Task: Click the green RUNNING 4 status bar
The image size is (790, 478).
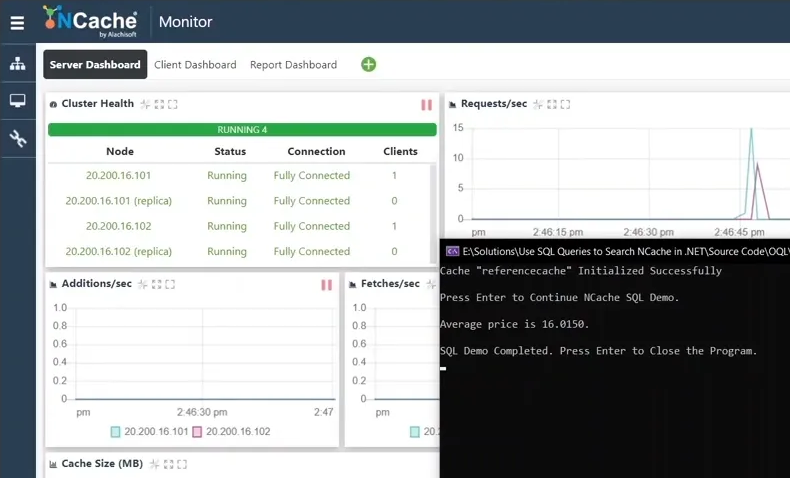Action: [242, 129]
